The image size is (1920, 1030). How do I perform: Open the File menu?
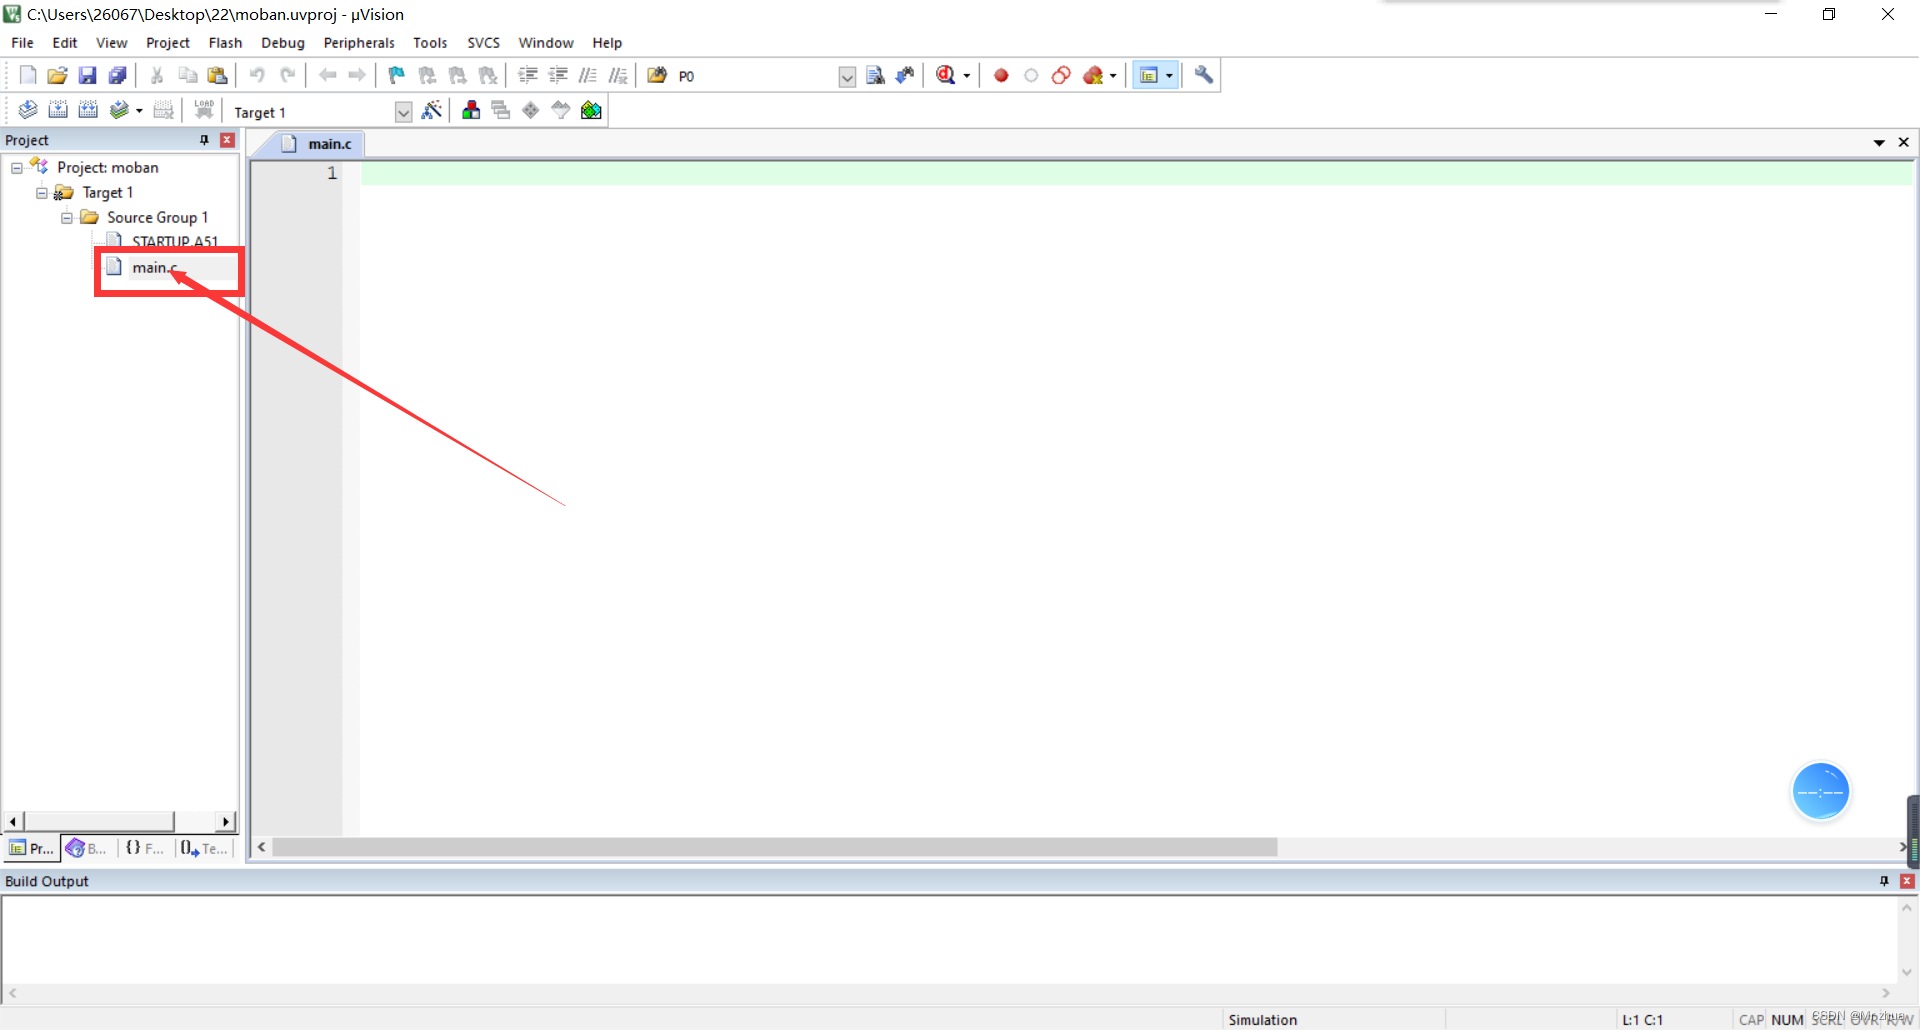pyautogui.click(x=22, y=43)
